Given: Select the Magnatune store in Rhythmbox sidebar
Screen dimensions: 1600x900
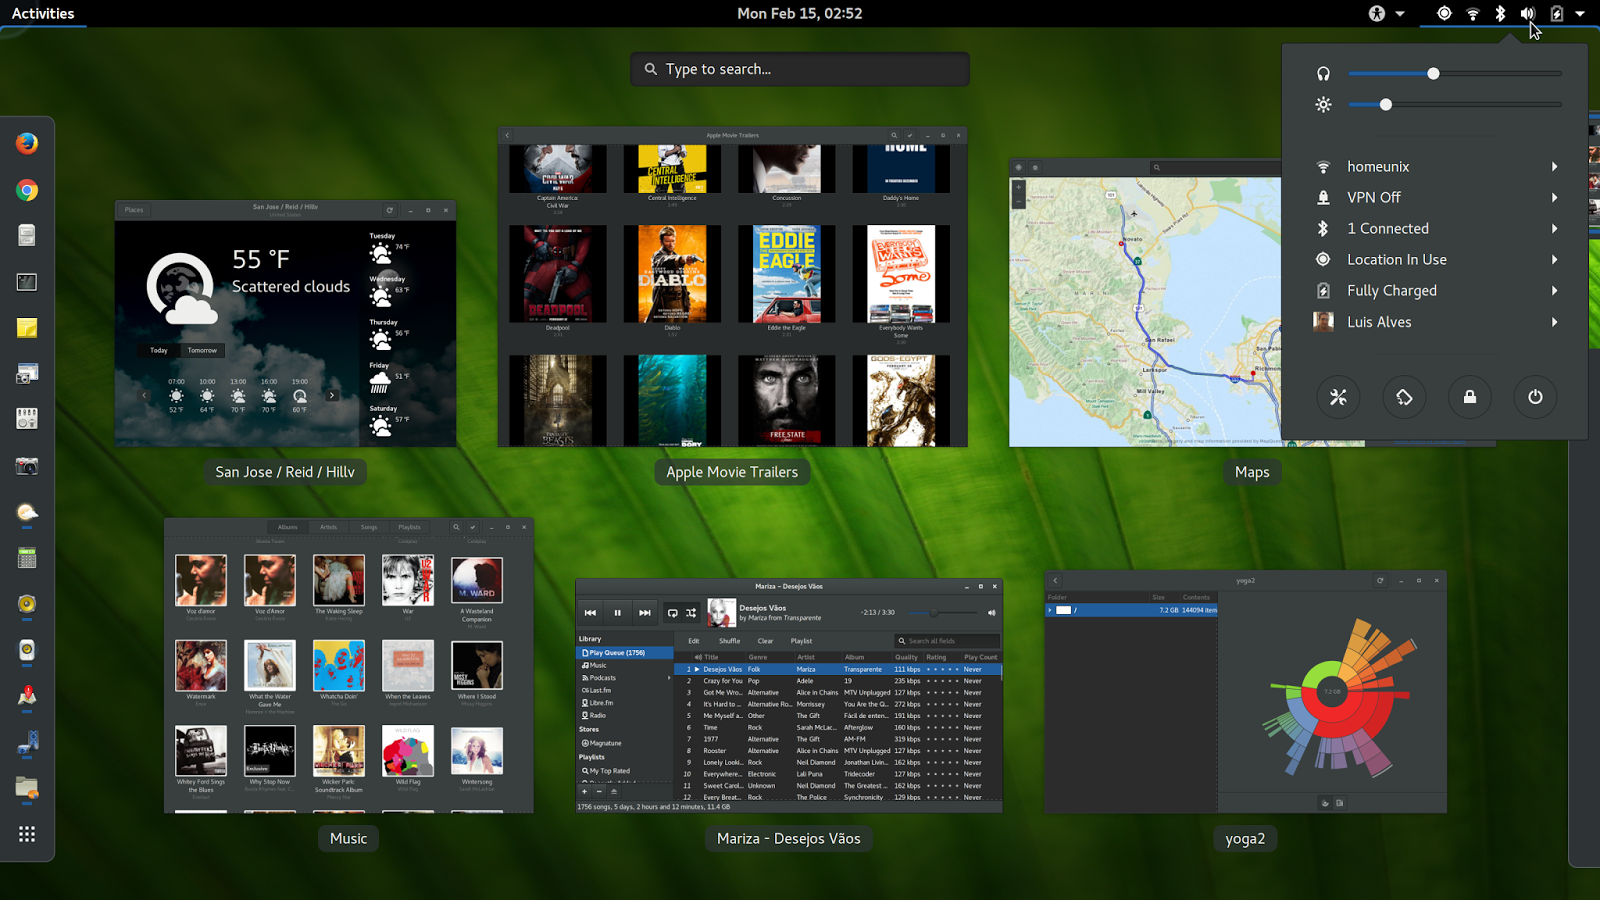Looking at the screenshot, I should pos(604,743).
